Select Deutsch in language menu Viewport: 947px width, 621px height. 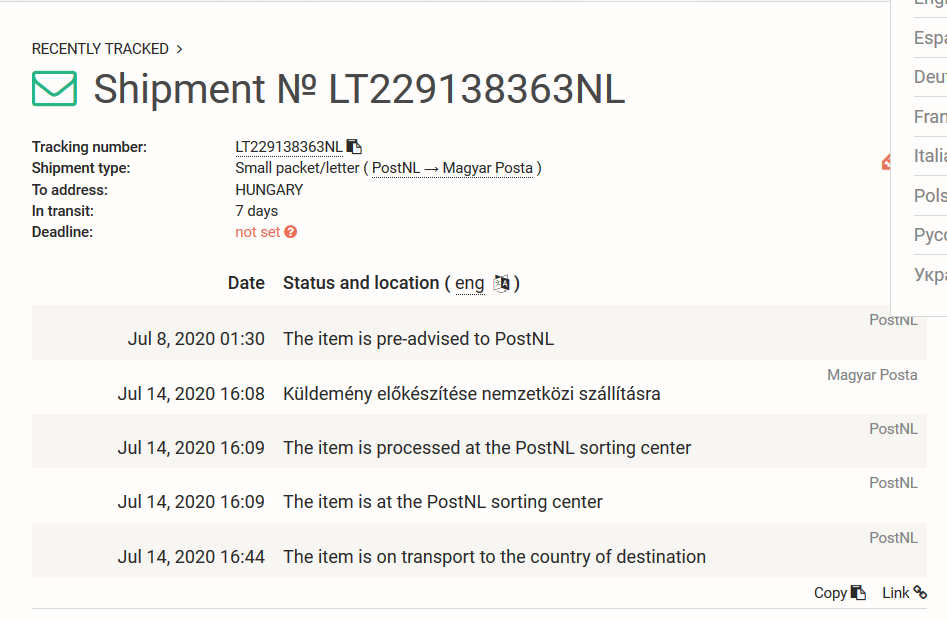coord(930,77)
